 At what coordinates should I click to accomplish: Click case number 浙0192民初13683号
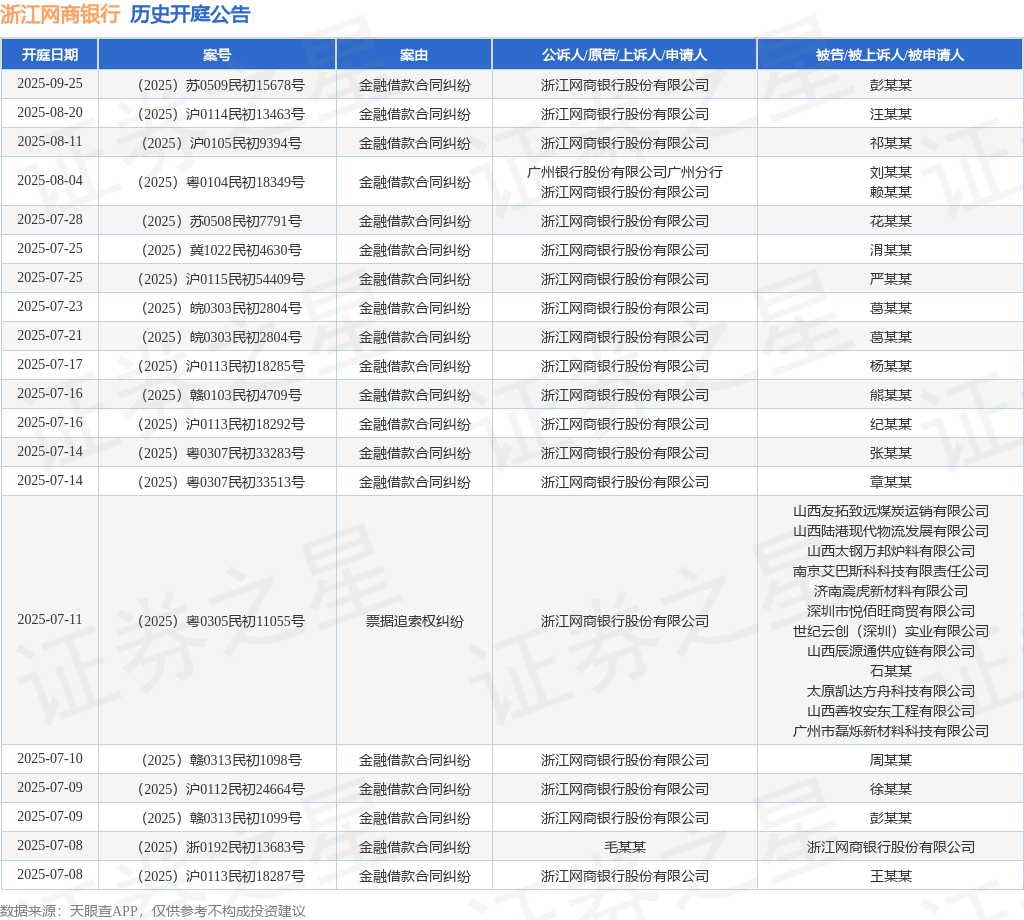tap(221, 847)
